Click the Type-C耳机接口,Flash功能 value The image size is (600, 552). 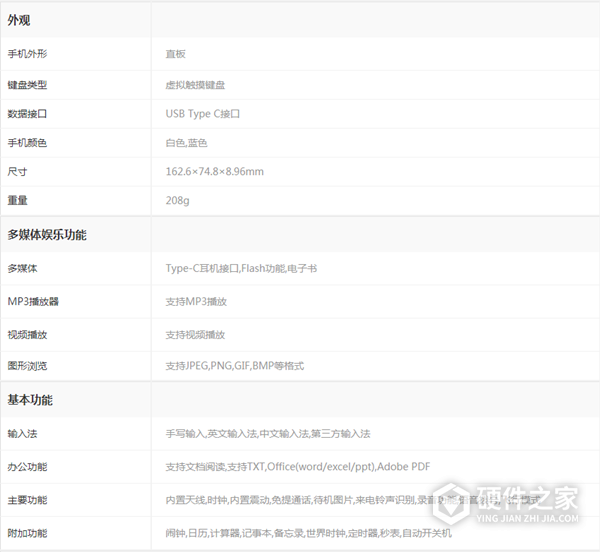tap(241, 268)
